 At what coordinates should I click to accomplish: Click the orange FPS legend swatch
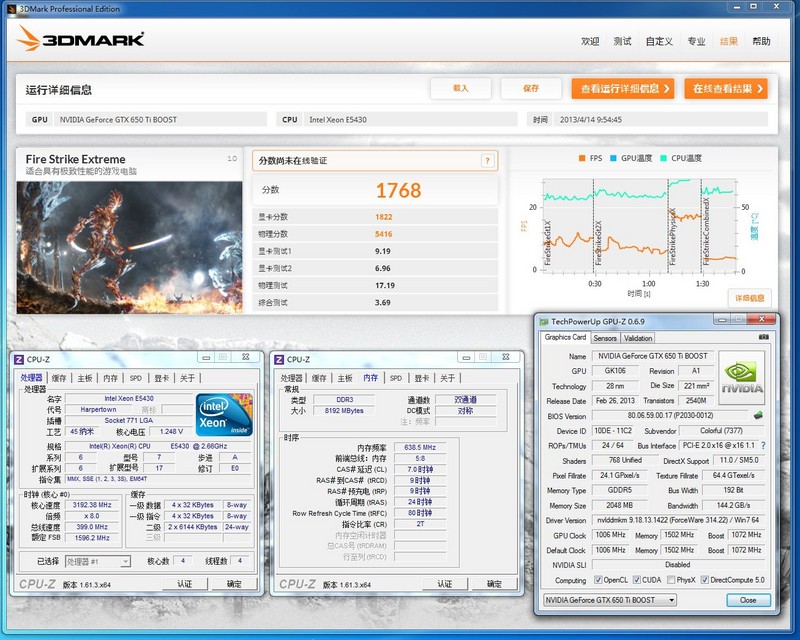[x=582, y=158]
